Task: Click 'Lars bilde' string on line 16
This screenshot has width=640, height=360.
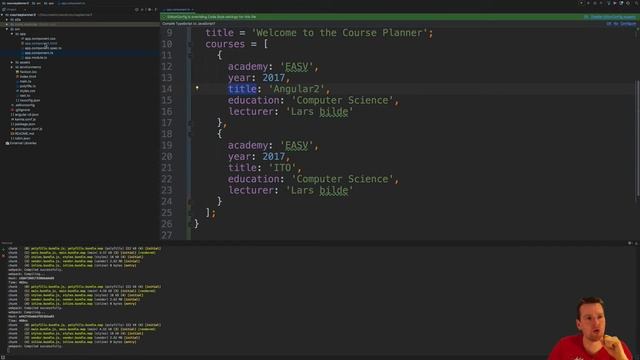Action: pos(320,111)
